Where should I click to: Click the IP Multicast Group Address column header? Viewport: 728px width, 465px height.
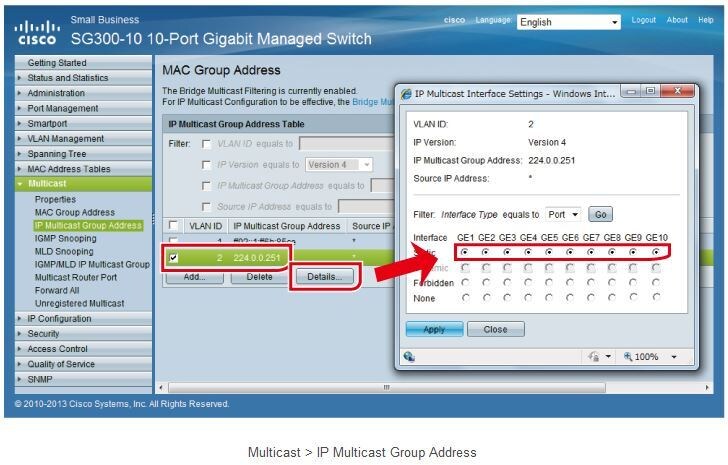click(286, 226)
